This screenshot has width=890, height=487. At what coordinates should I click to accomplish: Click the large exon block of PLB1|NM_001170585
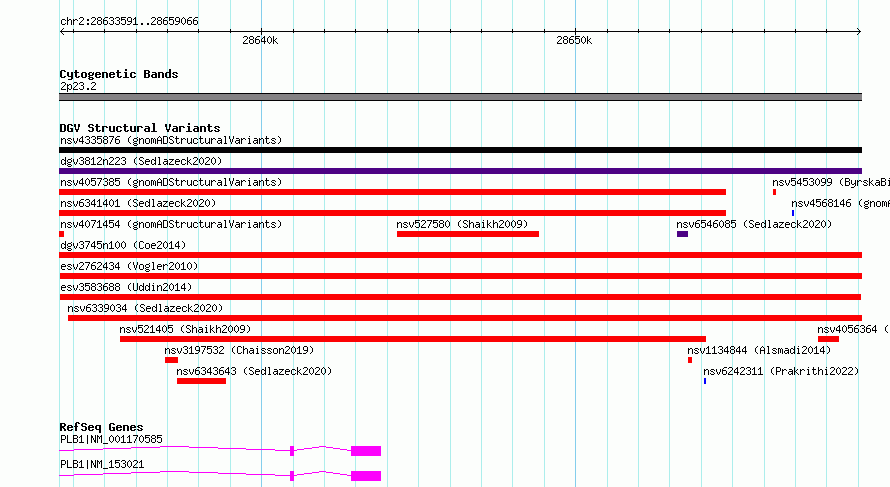pos(366,451)
